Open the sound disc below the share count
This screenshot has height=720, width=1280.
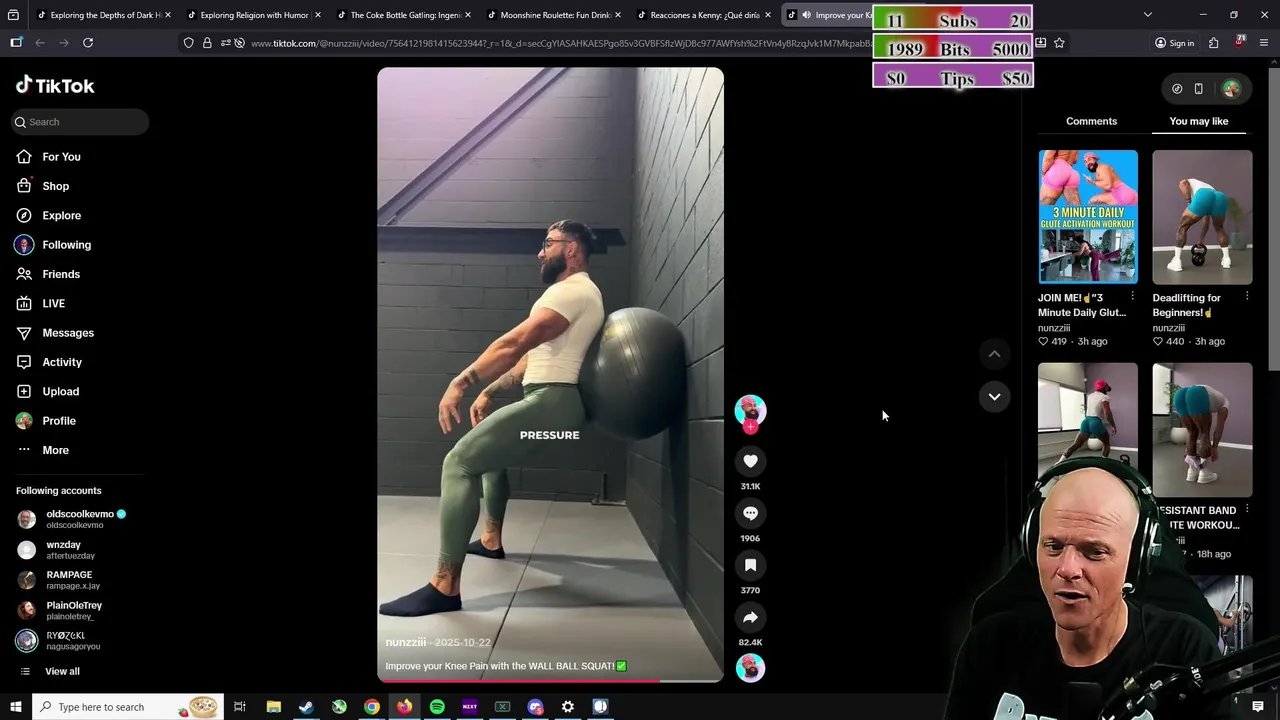click(750, 668)
